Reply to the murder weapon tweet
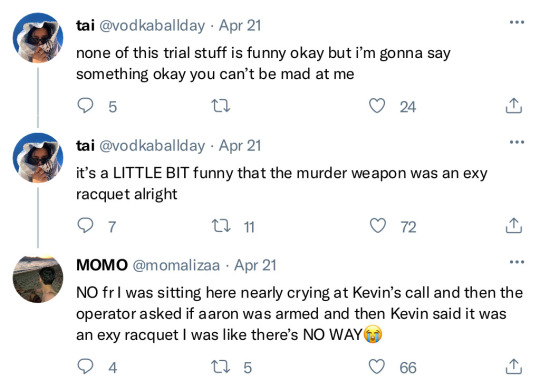Screen dimensions: 540x390 coord(85,226)
